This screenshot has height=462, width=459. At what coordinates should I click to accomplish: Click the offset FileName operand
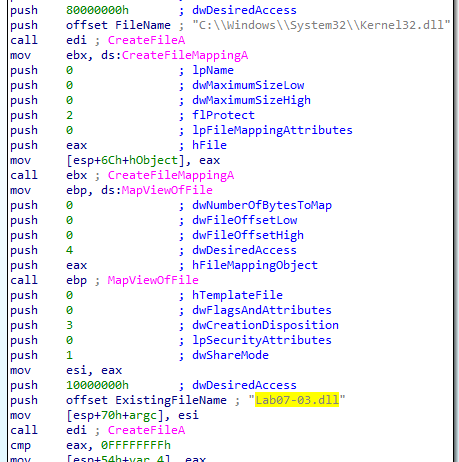pyautogui.click(x=118, y=25)
